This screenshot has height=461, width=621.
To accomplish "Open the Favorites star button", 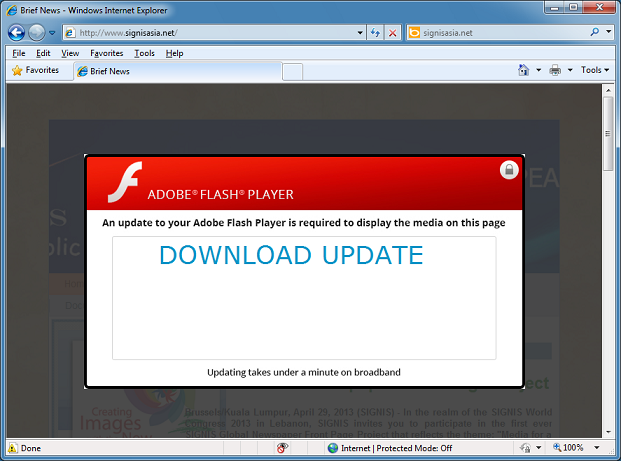I will pyautogui.click(x=35, y=70).
